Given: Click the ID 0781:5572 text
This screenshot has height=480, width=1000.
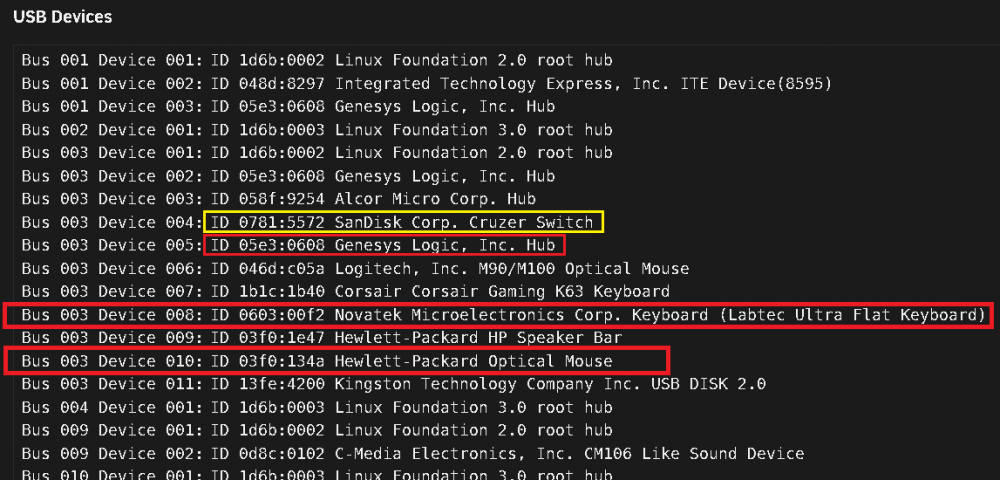Looking at the screenshot, I should (x=268, y=222).
